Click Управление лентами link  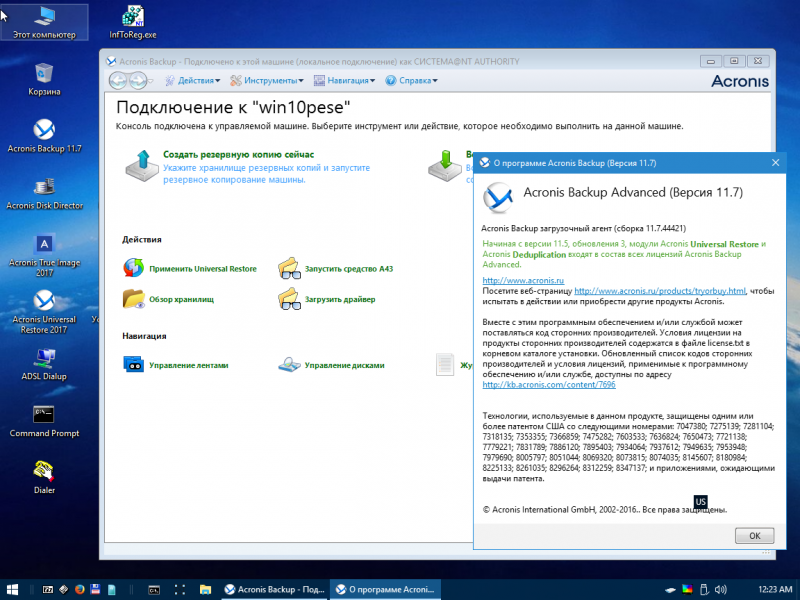point(188,365)
